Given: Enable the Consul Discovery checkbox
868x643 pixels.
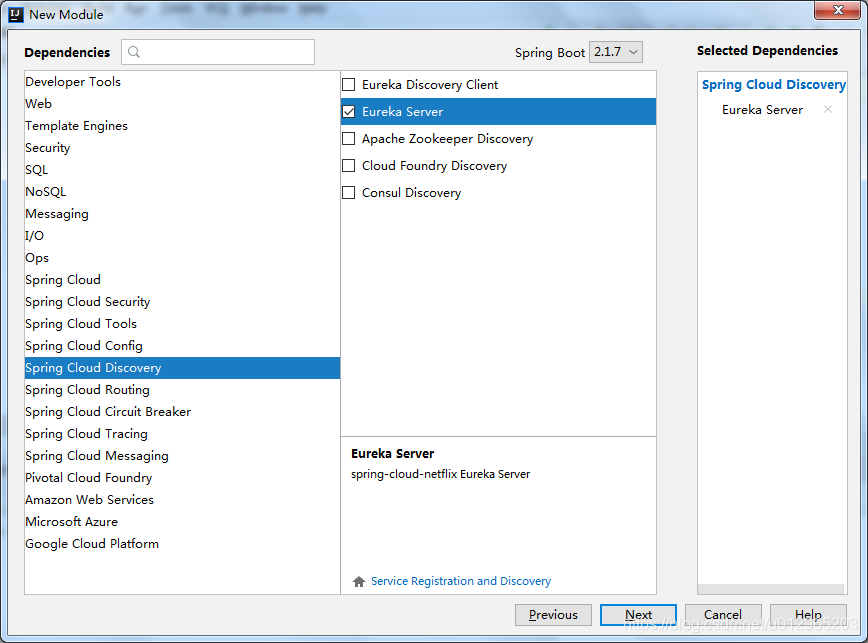Looking at the screenshot, I should tap(349, 193).
